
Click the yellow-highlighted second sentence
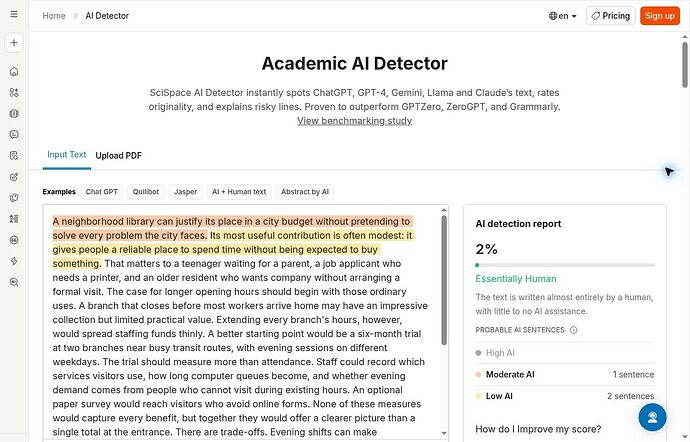pos(232,249)
